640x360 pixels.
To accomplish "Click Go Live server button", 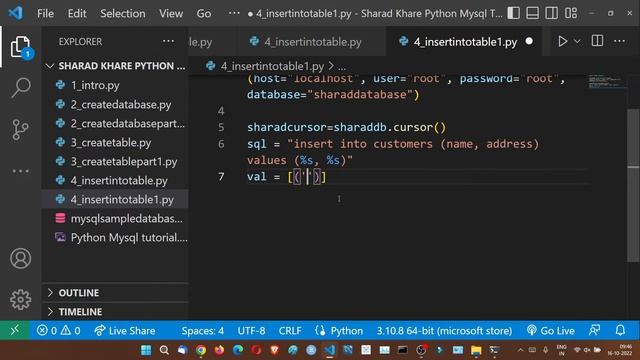I will (551, 331).
